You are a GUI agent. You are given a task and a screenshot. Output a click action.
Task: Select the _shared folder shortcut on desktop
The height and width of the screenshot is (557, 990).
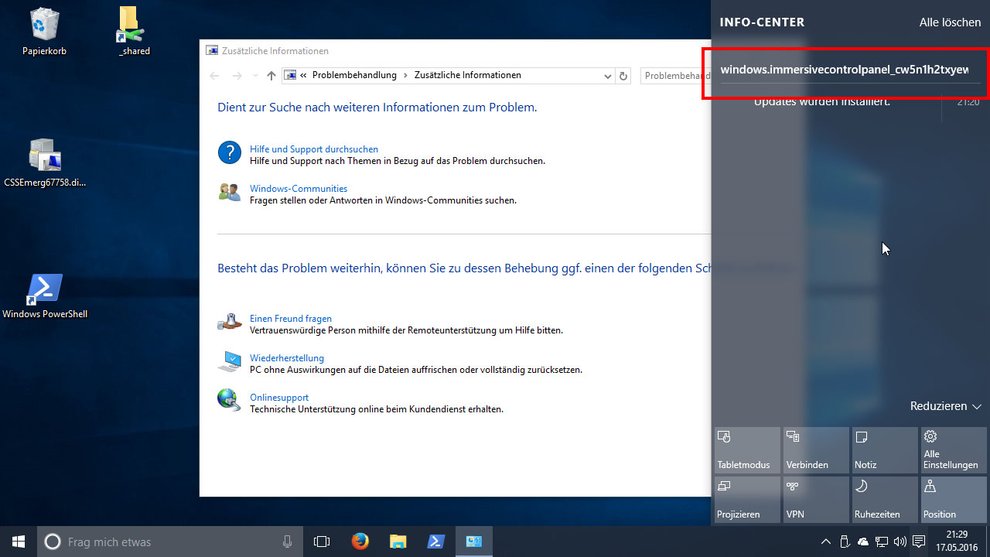tap(133, 32)
